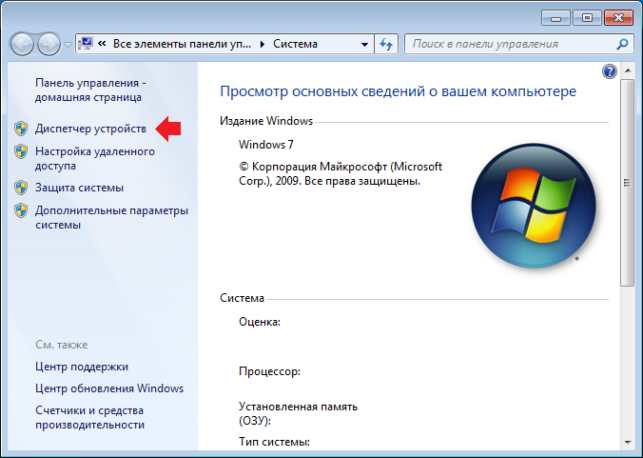This screenshot has height=458, width=643.
Task: Click the Refresh button in address bar
Action: tap(386, 44)
